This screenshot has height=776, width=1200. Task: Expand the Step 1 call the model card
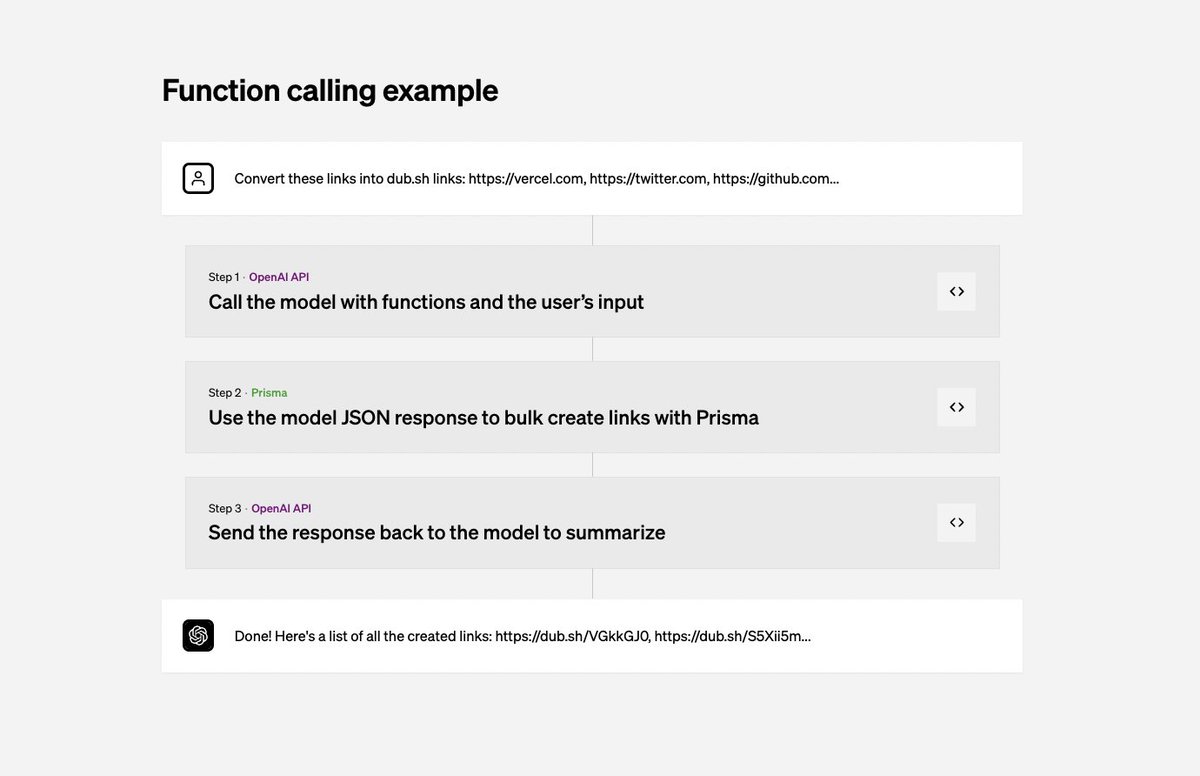click(592, 291)
